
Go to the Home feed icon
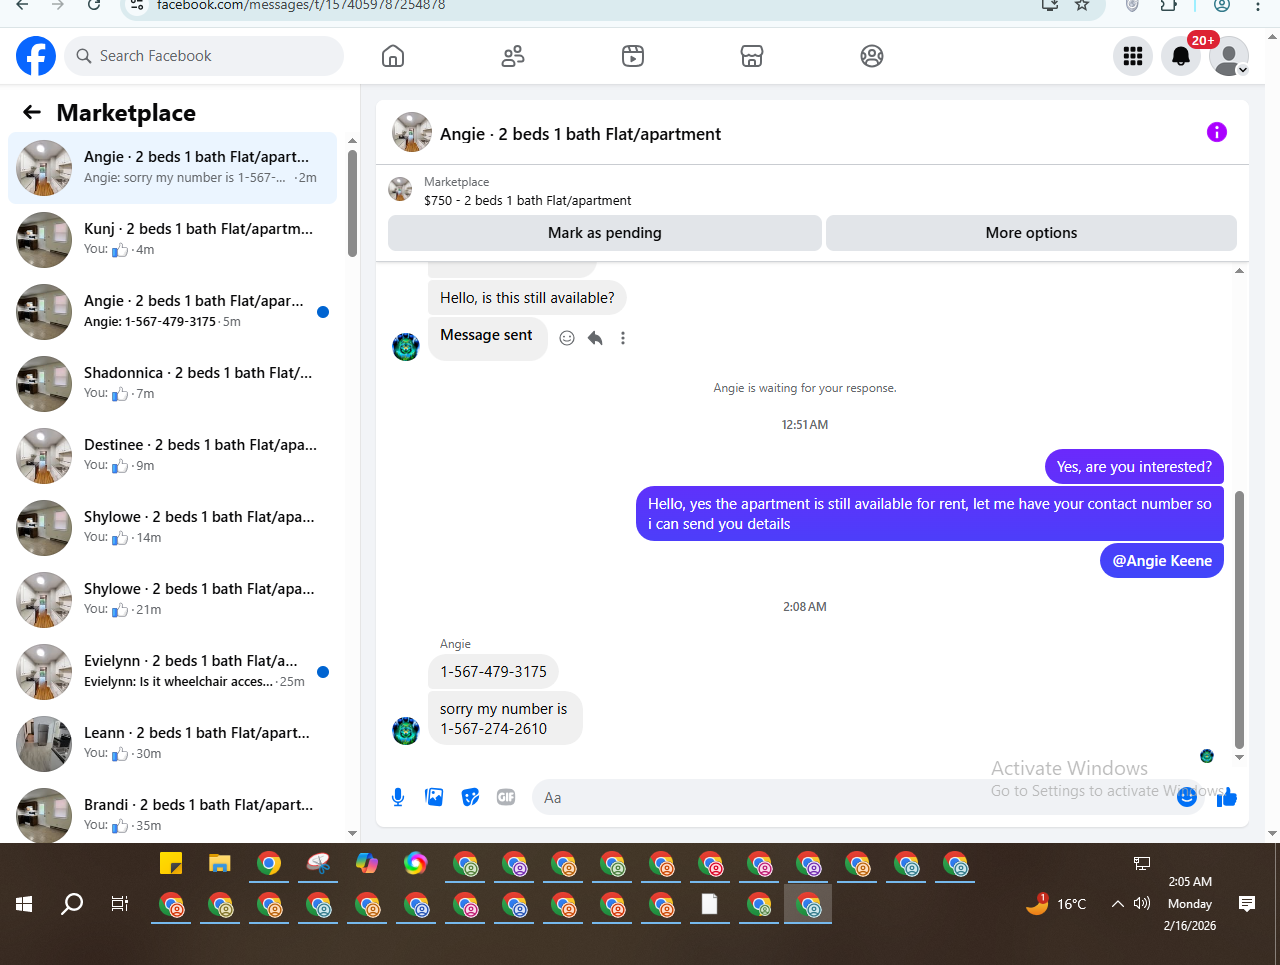click(393, 56)
